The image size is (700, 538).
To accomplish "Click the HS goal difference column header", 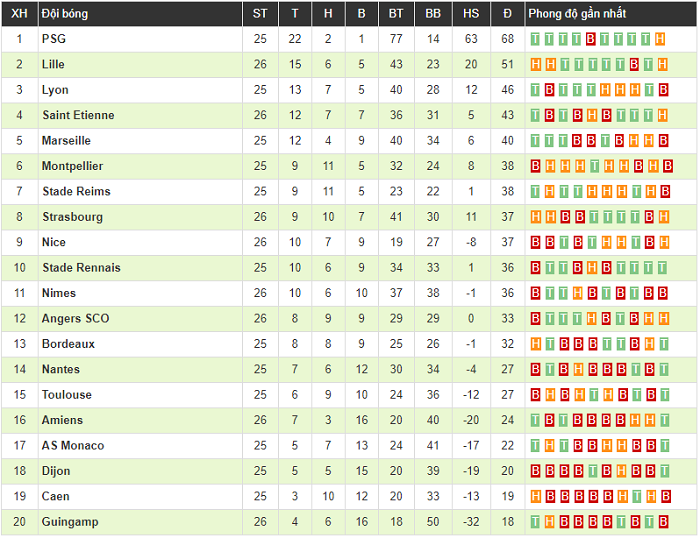I will [471, 14].
